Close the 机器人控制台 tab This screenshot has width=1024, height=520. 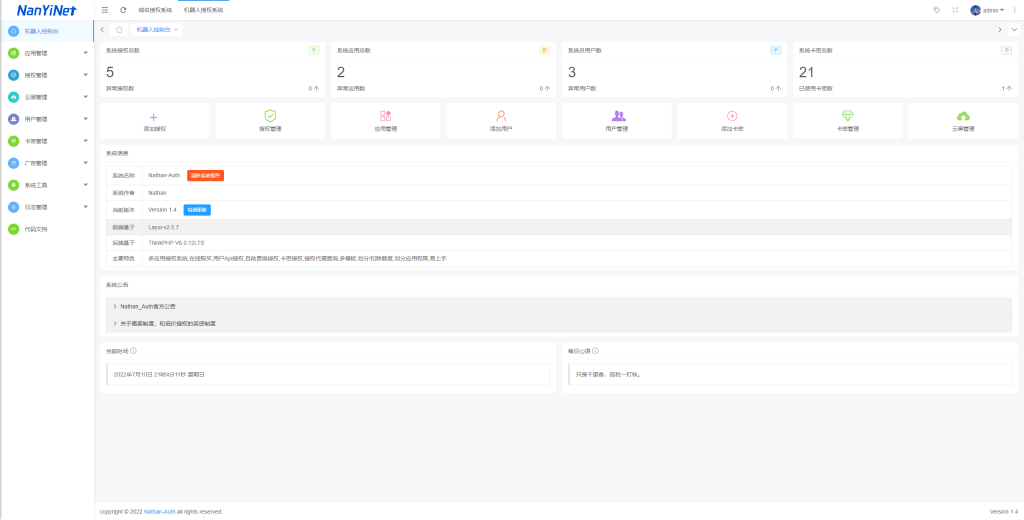pos(177,30)
